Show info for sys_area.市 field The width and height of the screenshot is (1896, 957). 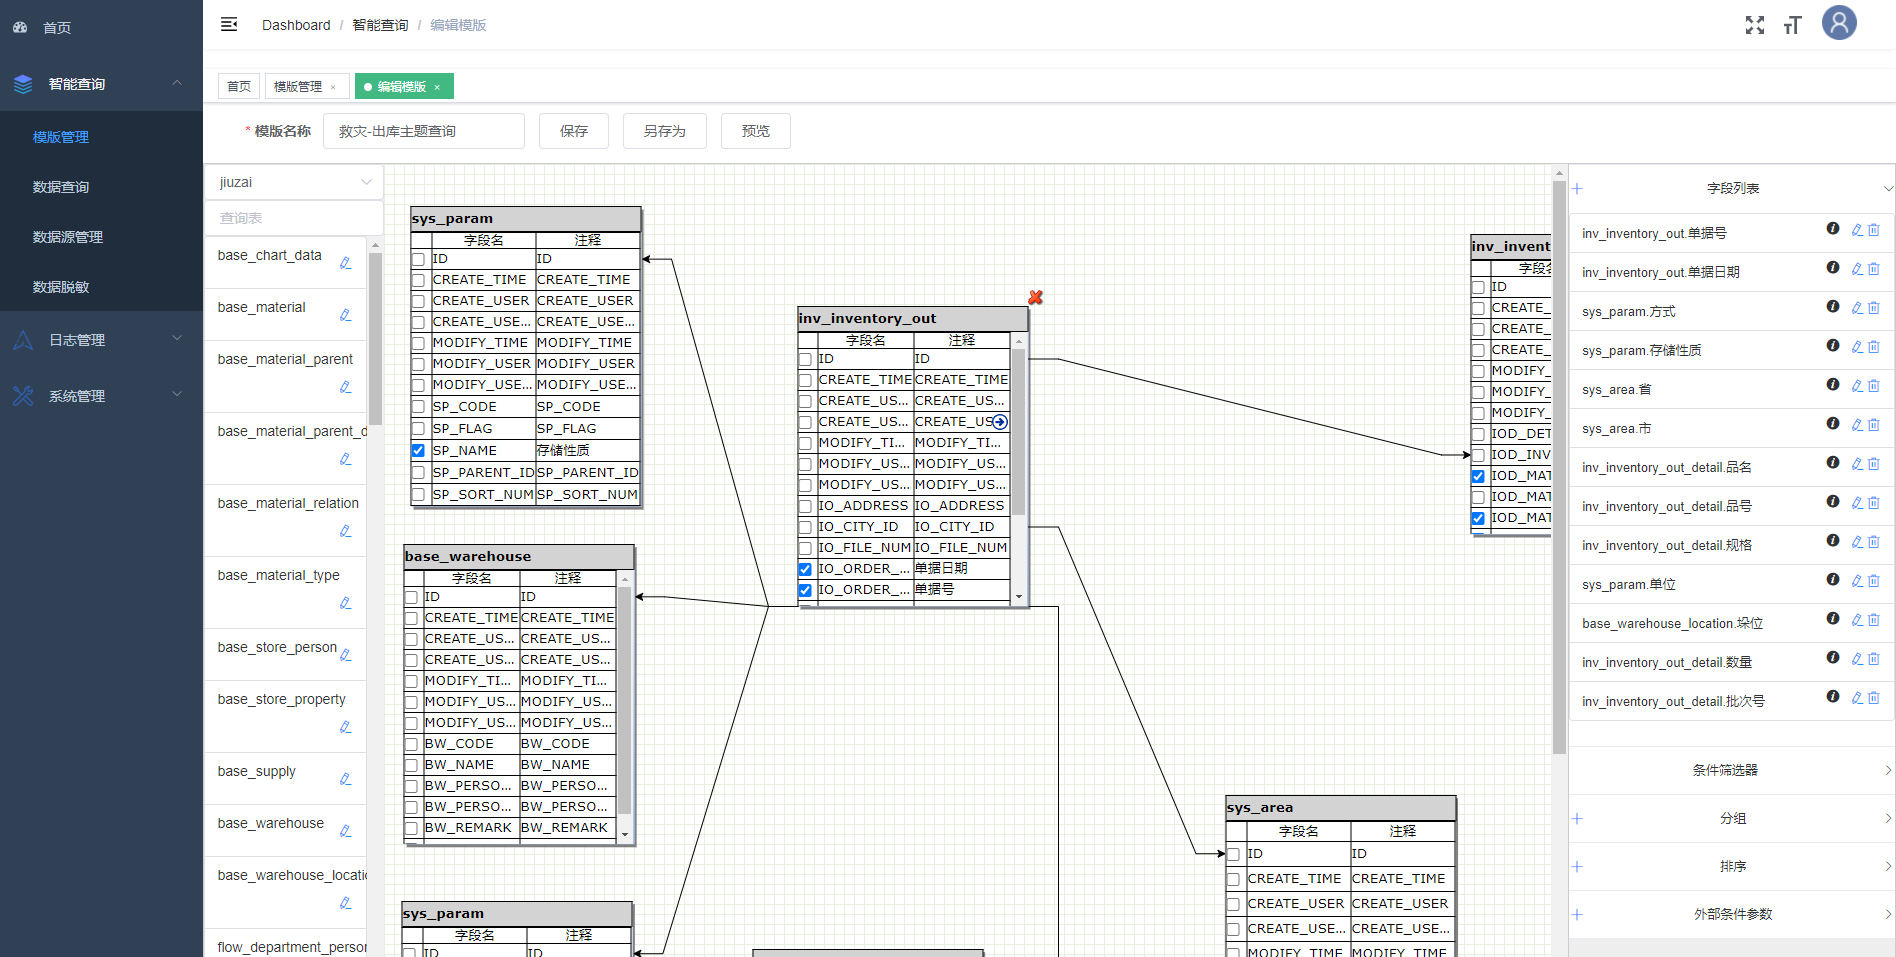click(1833, 424)
